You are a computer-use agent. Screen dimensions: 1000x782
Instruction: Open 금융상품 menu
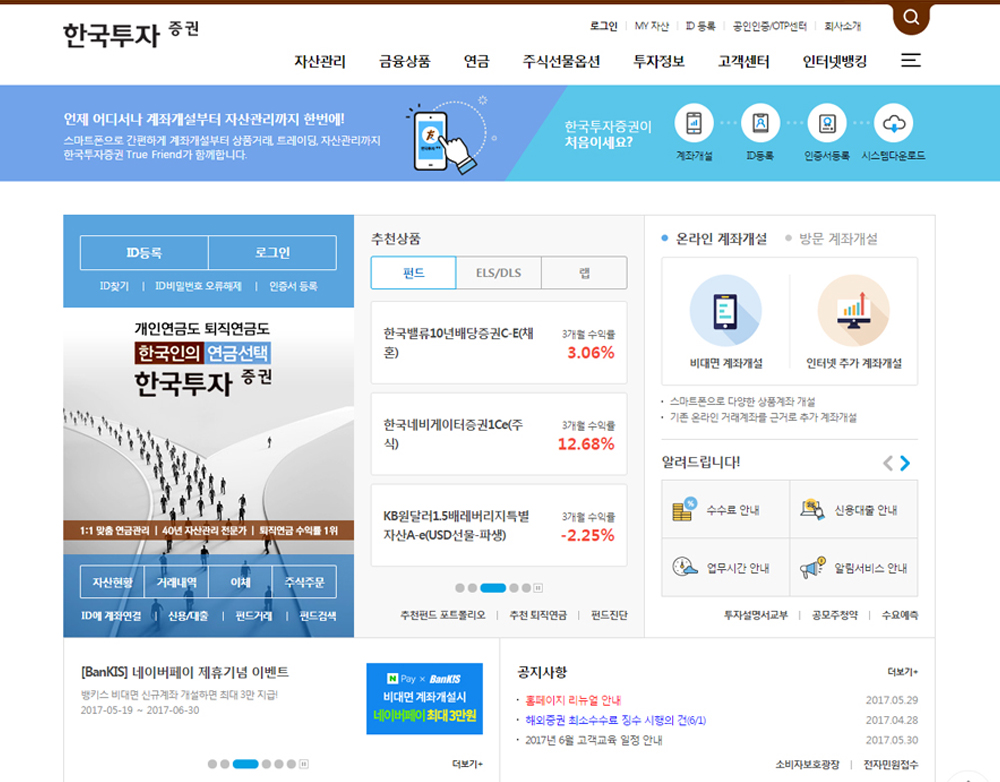(404, 61)
